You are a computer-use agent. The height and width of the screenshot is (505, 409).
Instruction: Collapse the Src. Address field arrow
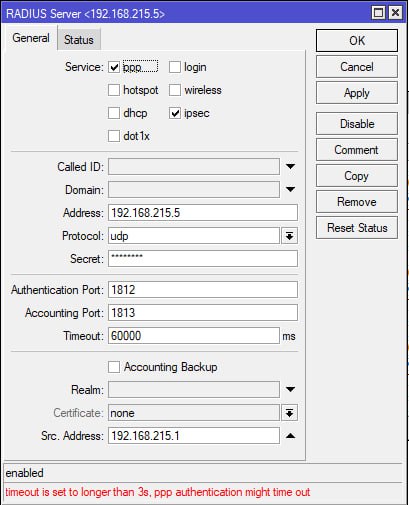[x=290, y=436]
